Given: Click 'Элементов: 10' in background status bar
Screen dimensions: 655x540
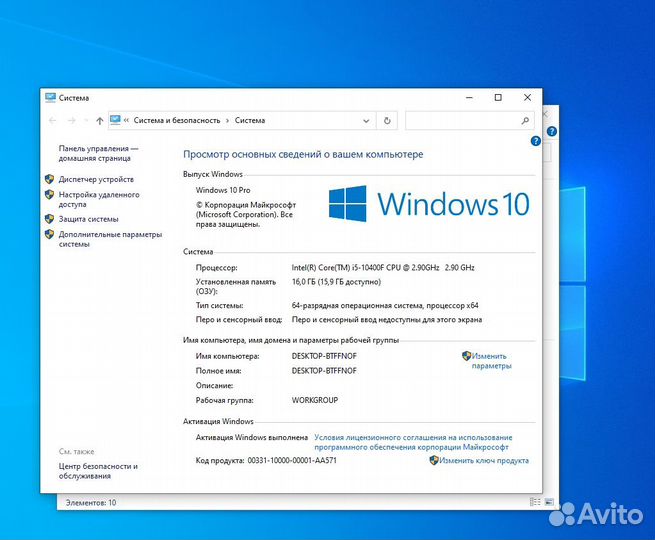Looking at the screenshot, I should pyautogui.click(x=91, y=503).
